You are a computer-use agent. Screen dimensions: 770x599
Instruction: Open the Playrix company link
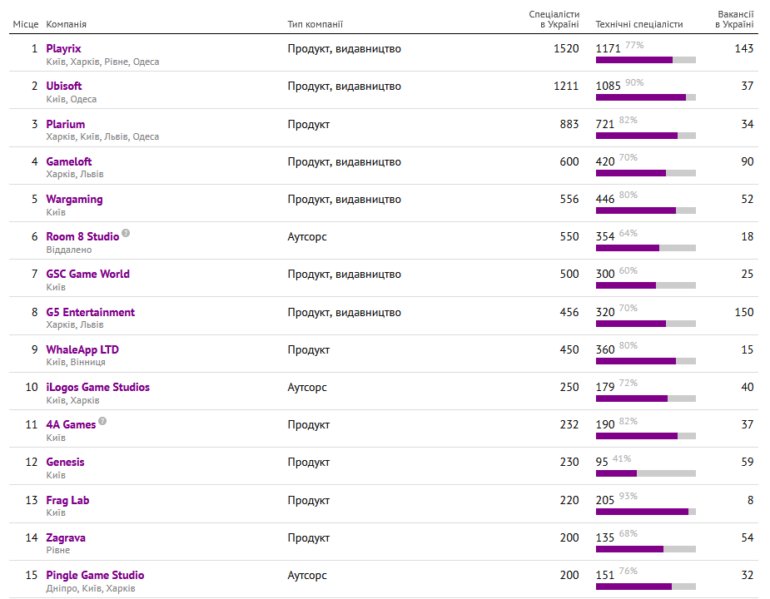click(x=63, y=48)
